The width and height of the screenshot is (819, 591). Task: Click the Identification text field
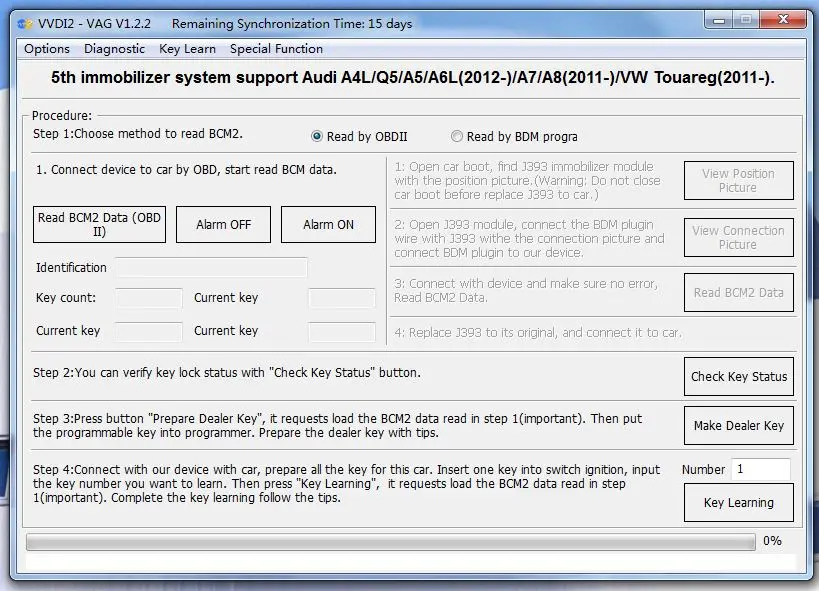click(211, 268)
